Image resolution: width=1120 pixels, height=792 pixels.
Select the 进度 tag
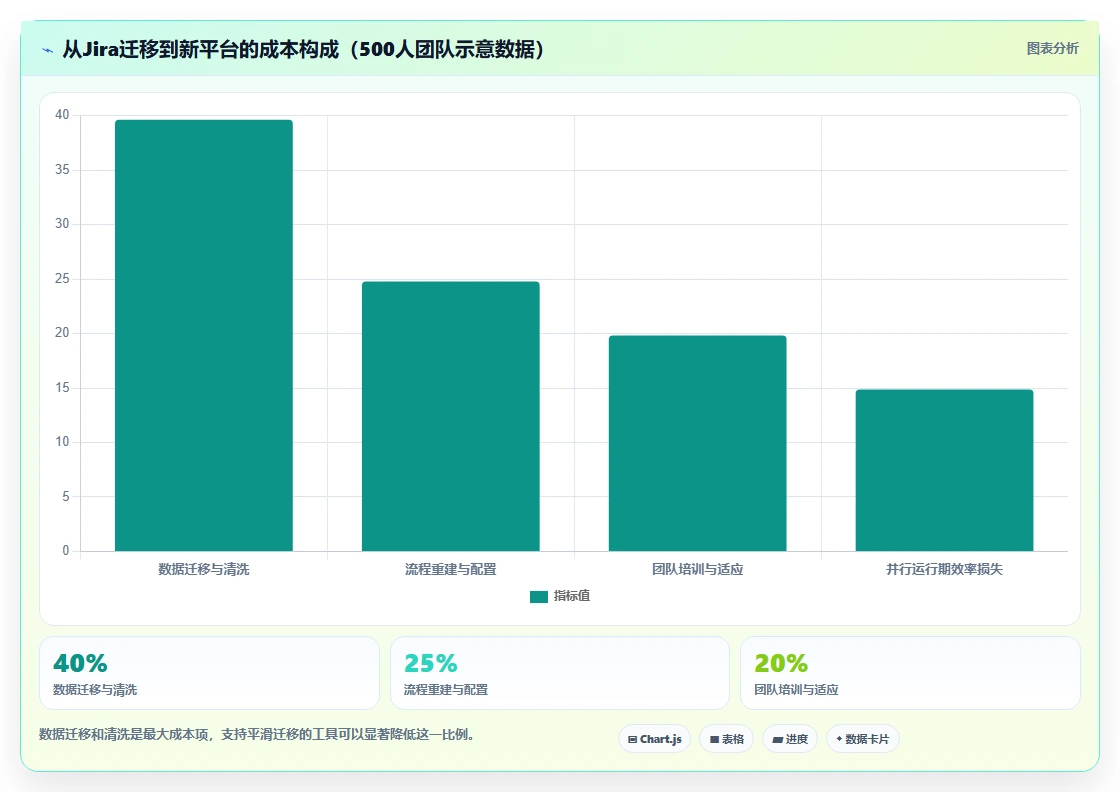coord(790,739)
